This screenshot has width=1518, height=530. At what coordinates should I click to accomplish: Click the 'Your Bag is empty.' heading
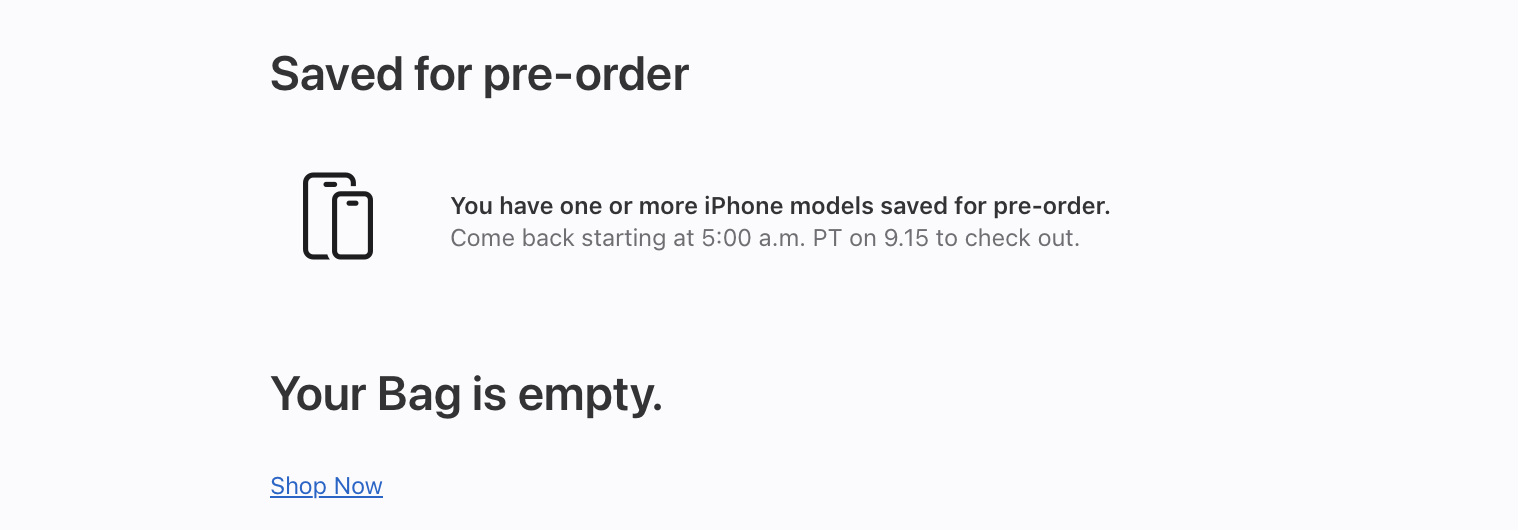click(x=466, y=395)
